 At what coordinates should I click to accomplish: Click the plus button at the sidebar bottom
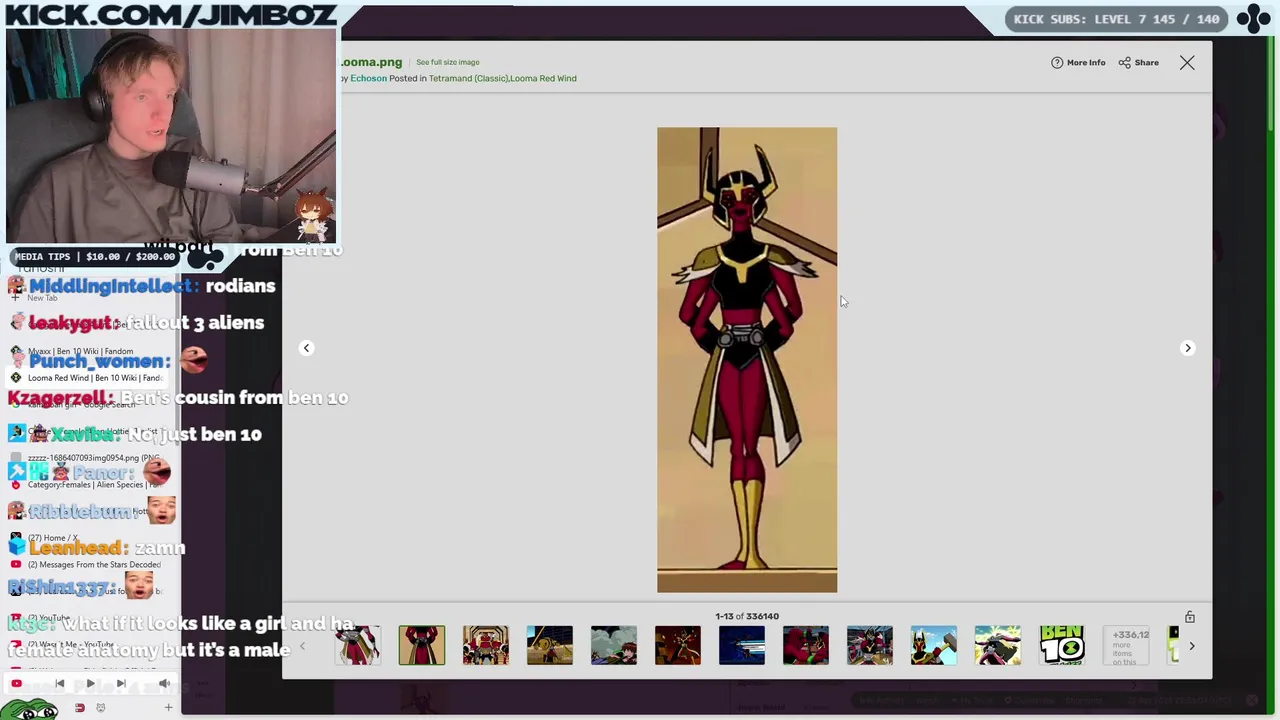point(168,708)
